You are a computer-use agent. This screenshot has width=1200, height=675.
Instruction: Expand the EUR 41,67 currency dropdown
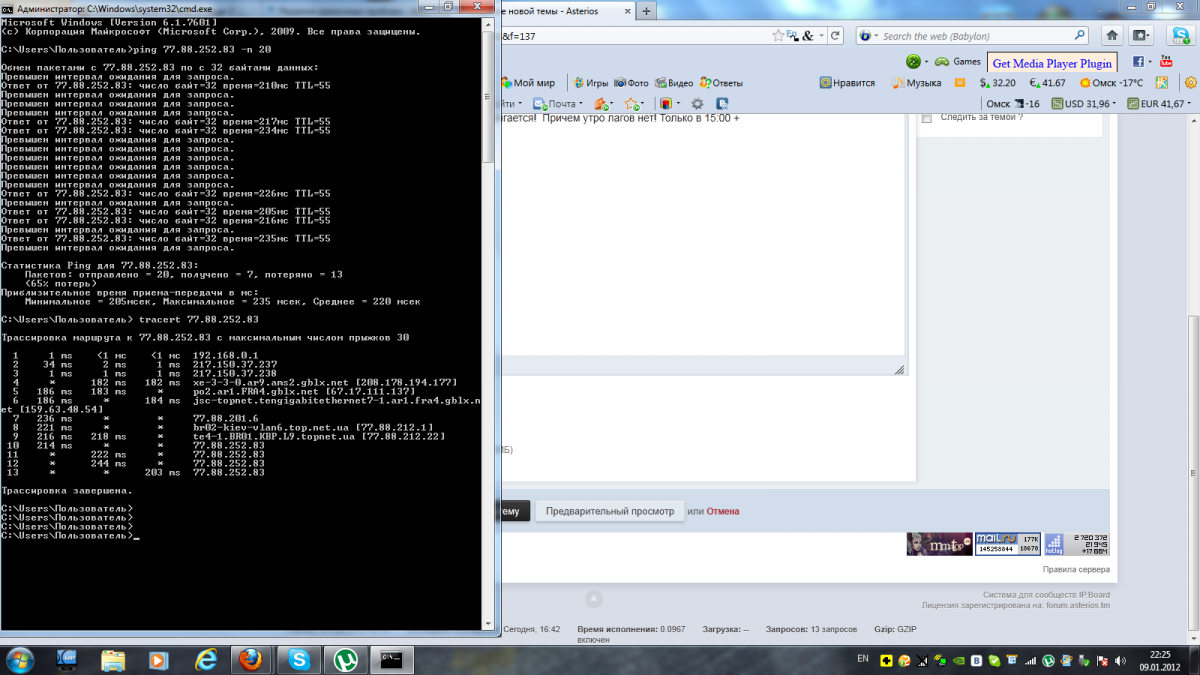(x=1158, y=104)
